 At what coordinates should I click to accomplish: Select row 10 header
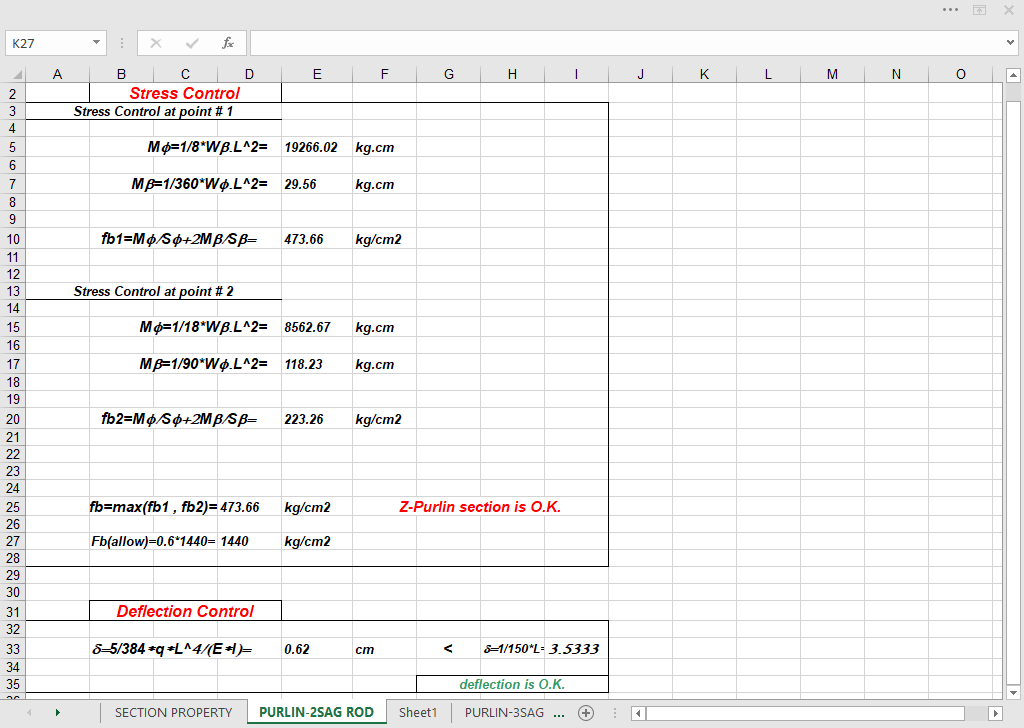[13, 239]
